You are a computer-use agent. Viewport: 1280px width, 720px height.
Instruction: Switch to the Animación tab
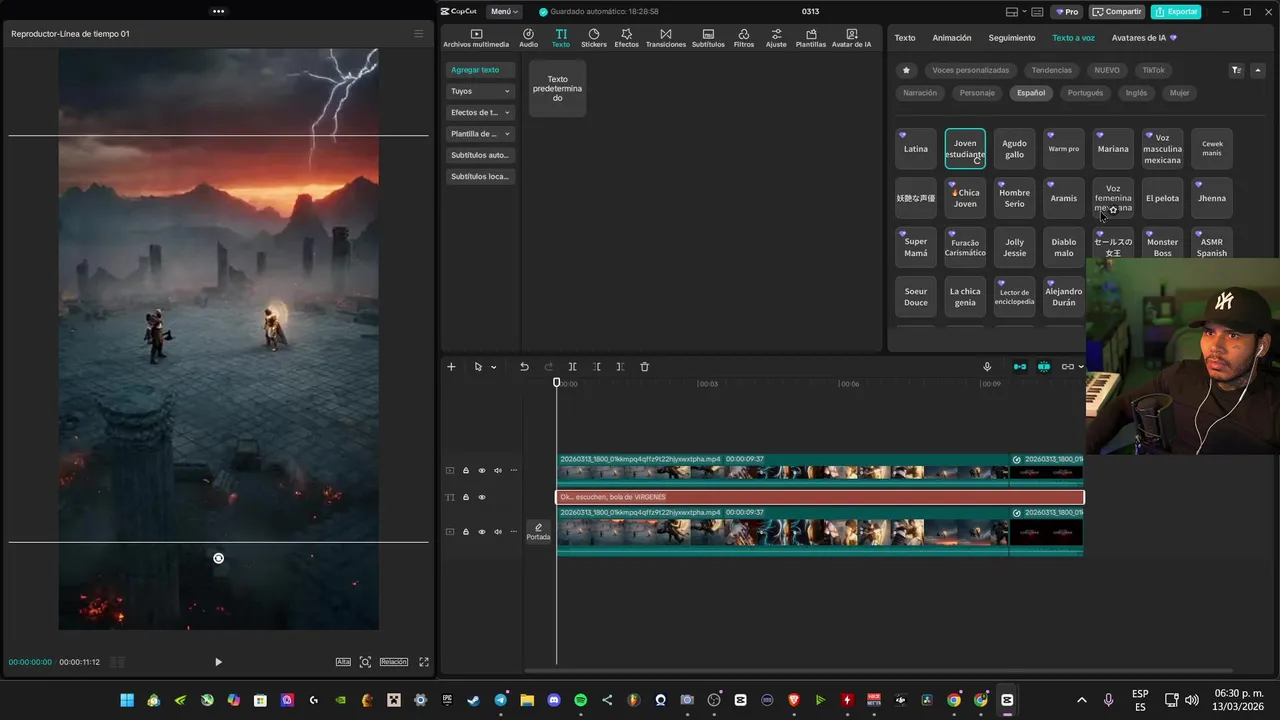tap(951, 38)
